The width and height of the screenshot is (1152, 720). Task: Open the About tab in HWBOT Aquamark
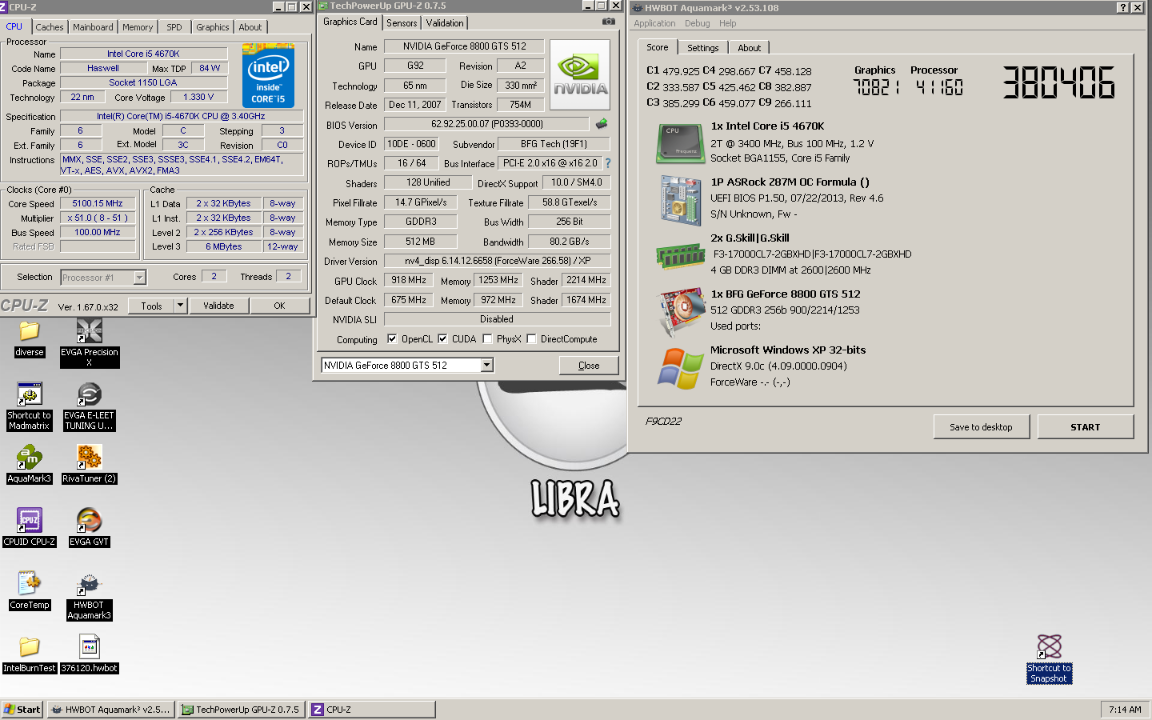click(749, 48)
